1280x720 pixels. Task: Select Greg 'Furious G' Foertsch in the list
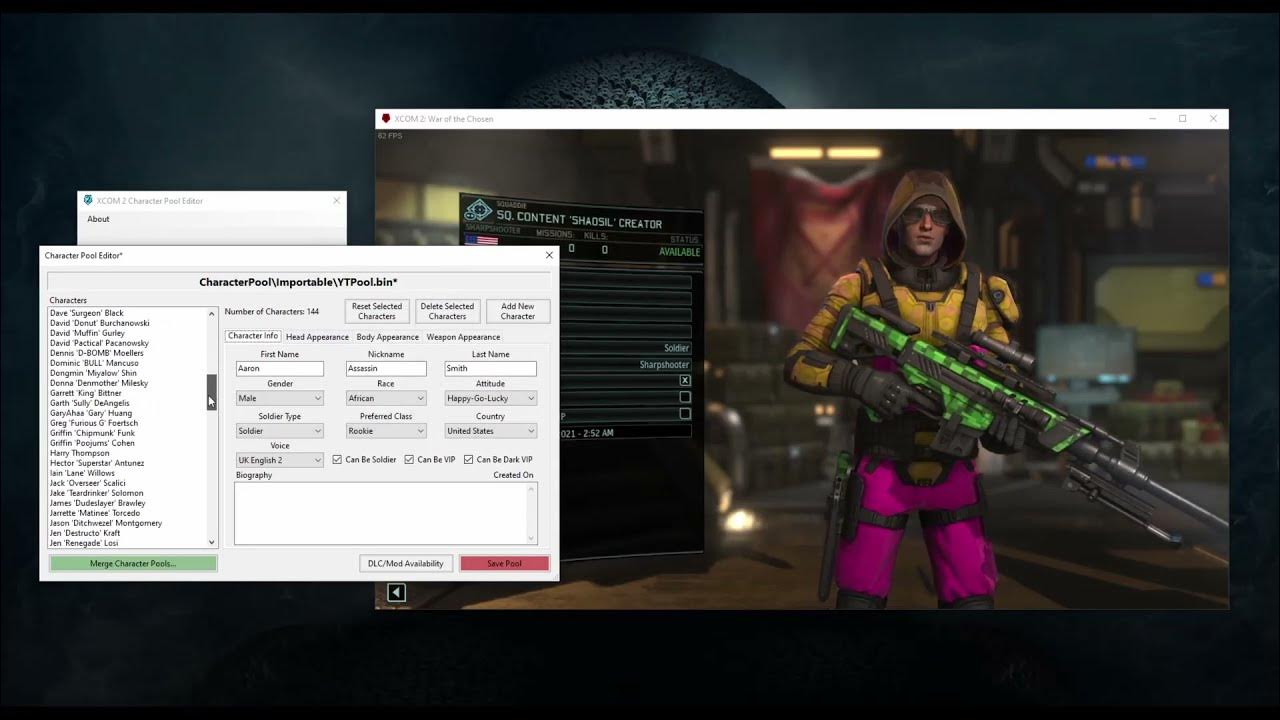coord(94,423)
